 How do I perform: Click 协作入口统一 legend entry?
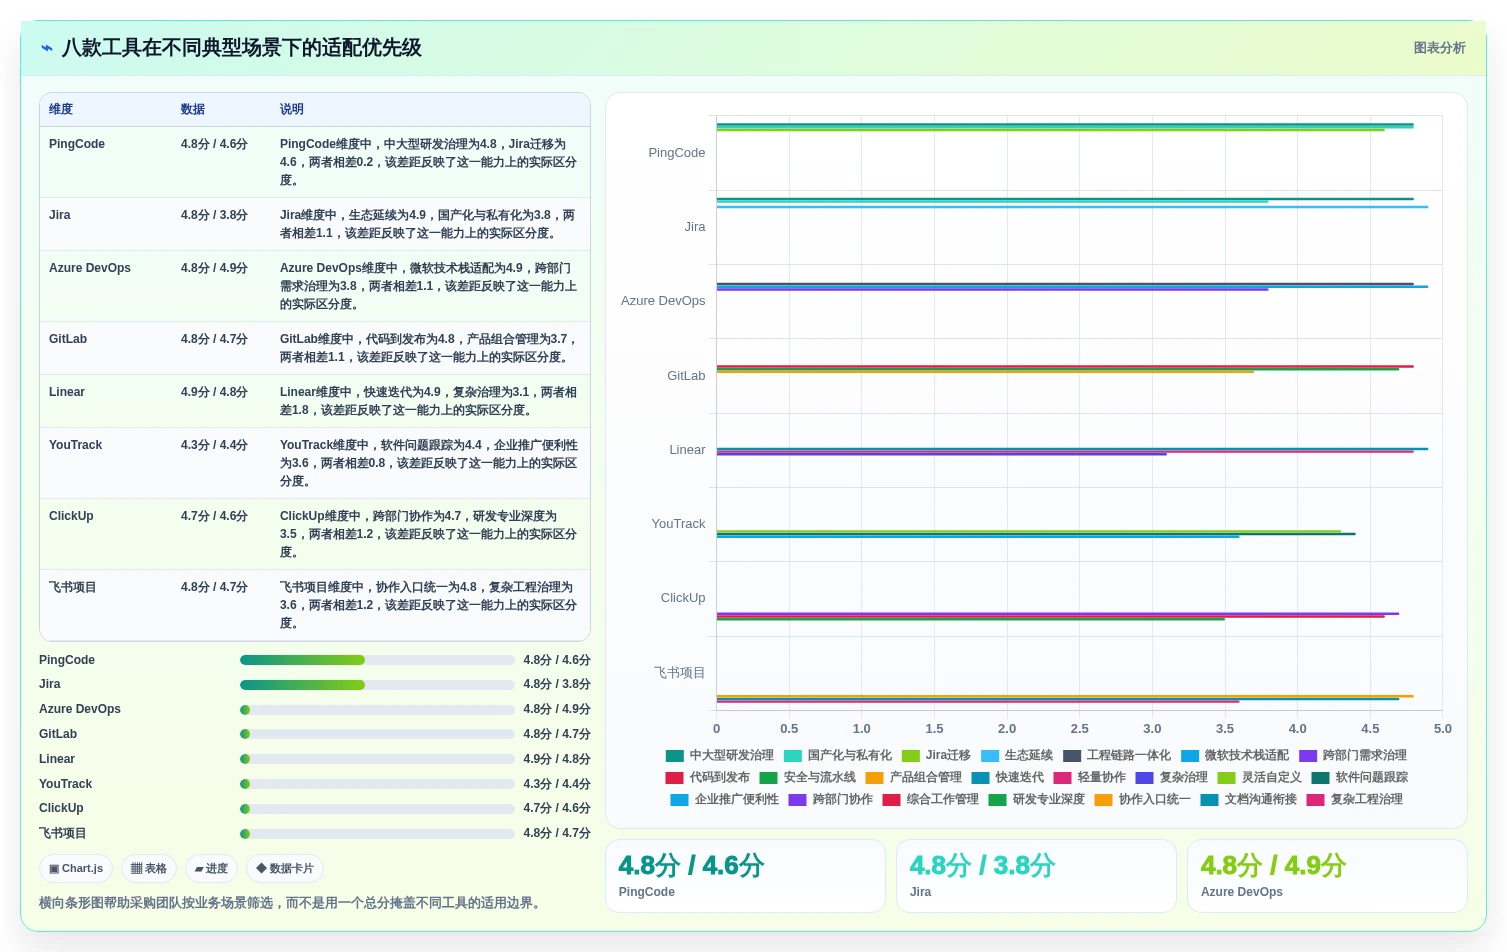tap(1143, 800)
